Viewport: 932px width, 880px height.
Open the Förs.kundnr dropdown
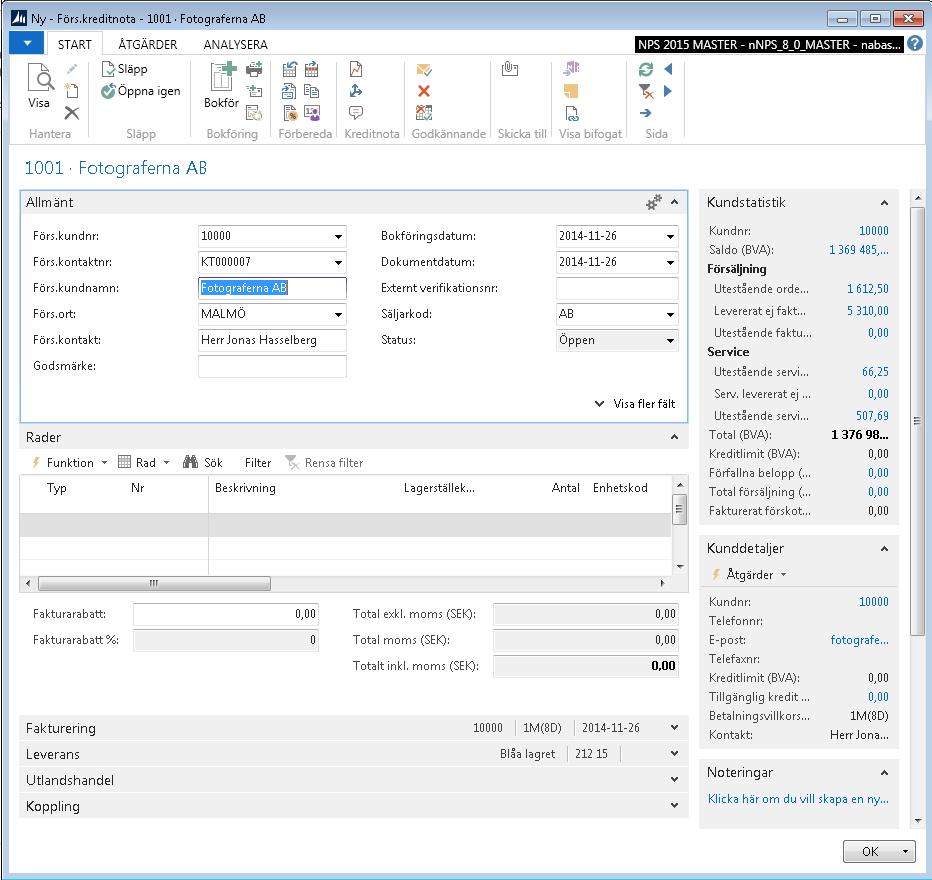tap(338, 236)
